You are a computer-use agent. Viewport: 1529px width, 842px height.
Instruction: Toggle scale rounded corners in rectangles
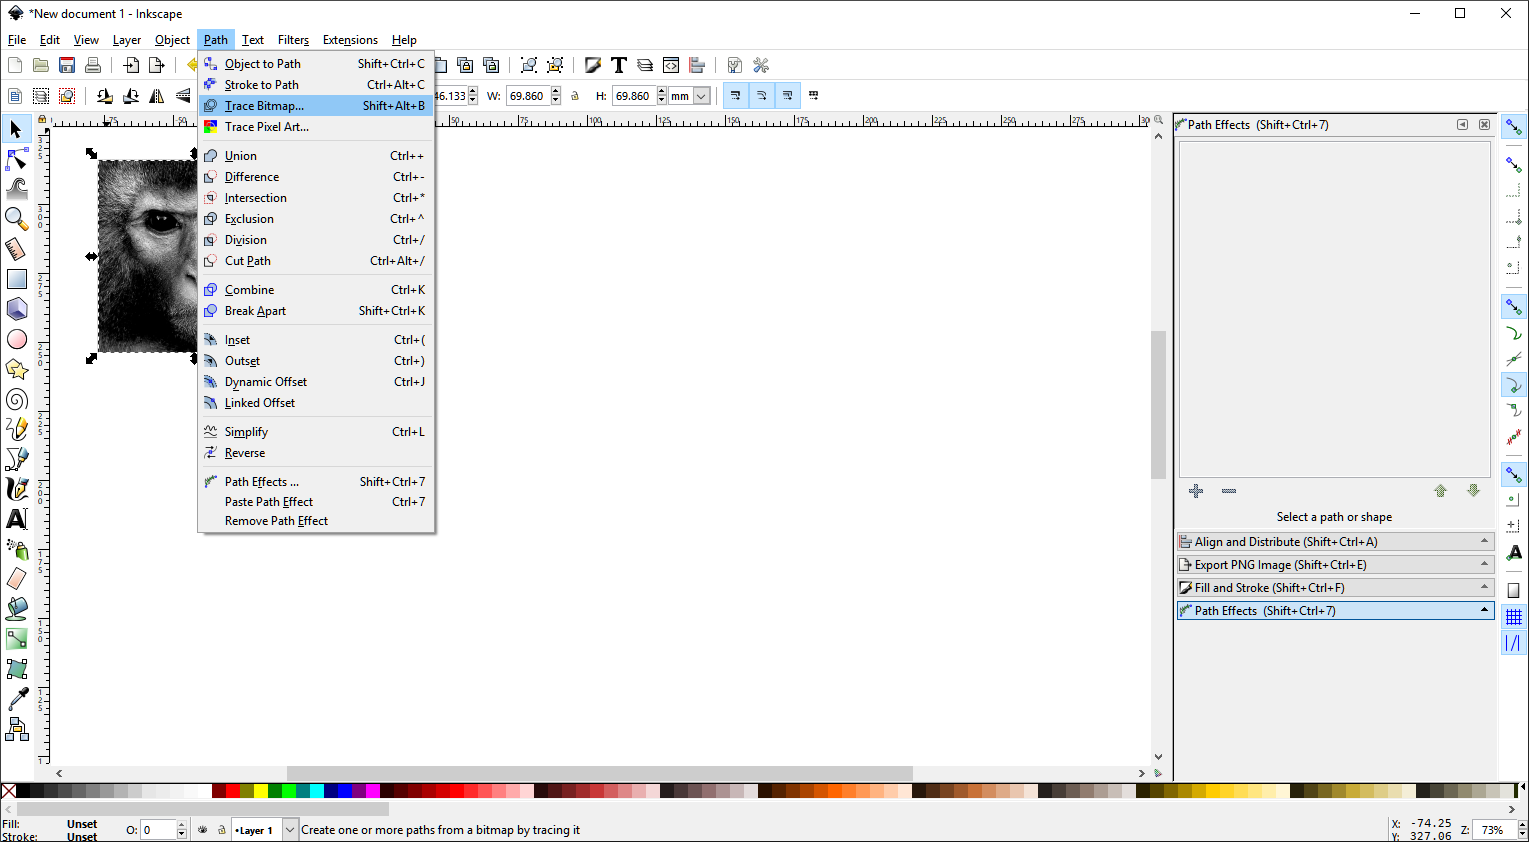coord(761,96)
